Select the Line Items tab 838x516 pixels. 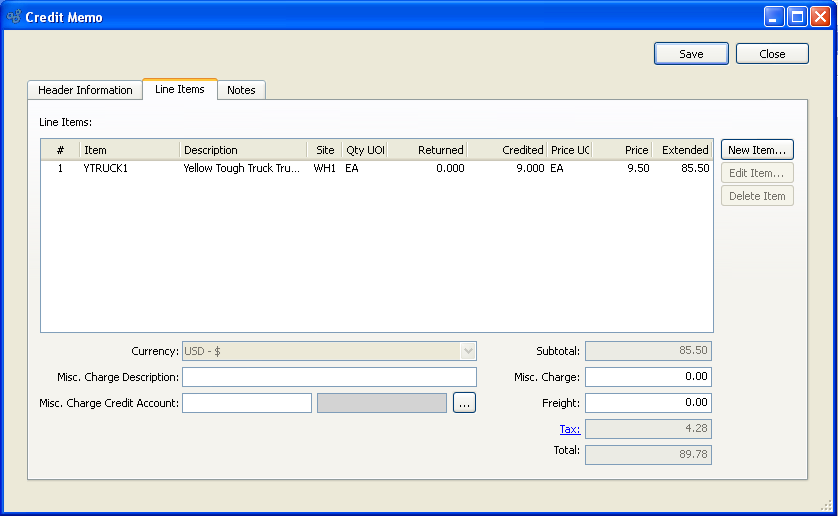tap(180, 89)
